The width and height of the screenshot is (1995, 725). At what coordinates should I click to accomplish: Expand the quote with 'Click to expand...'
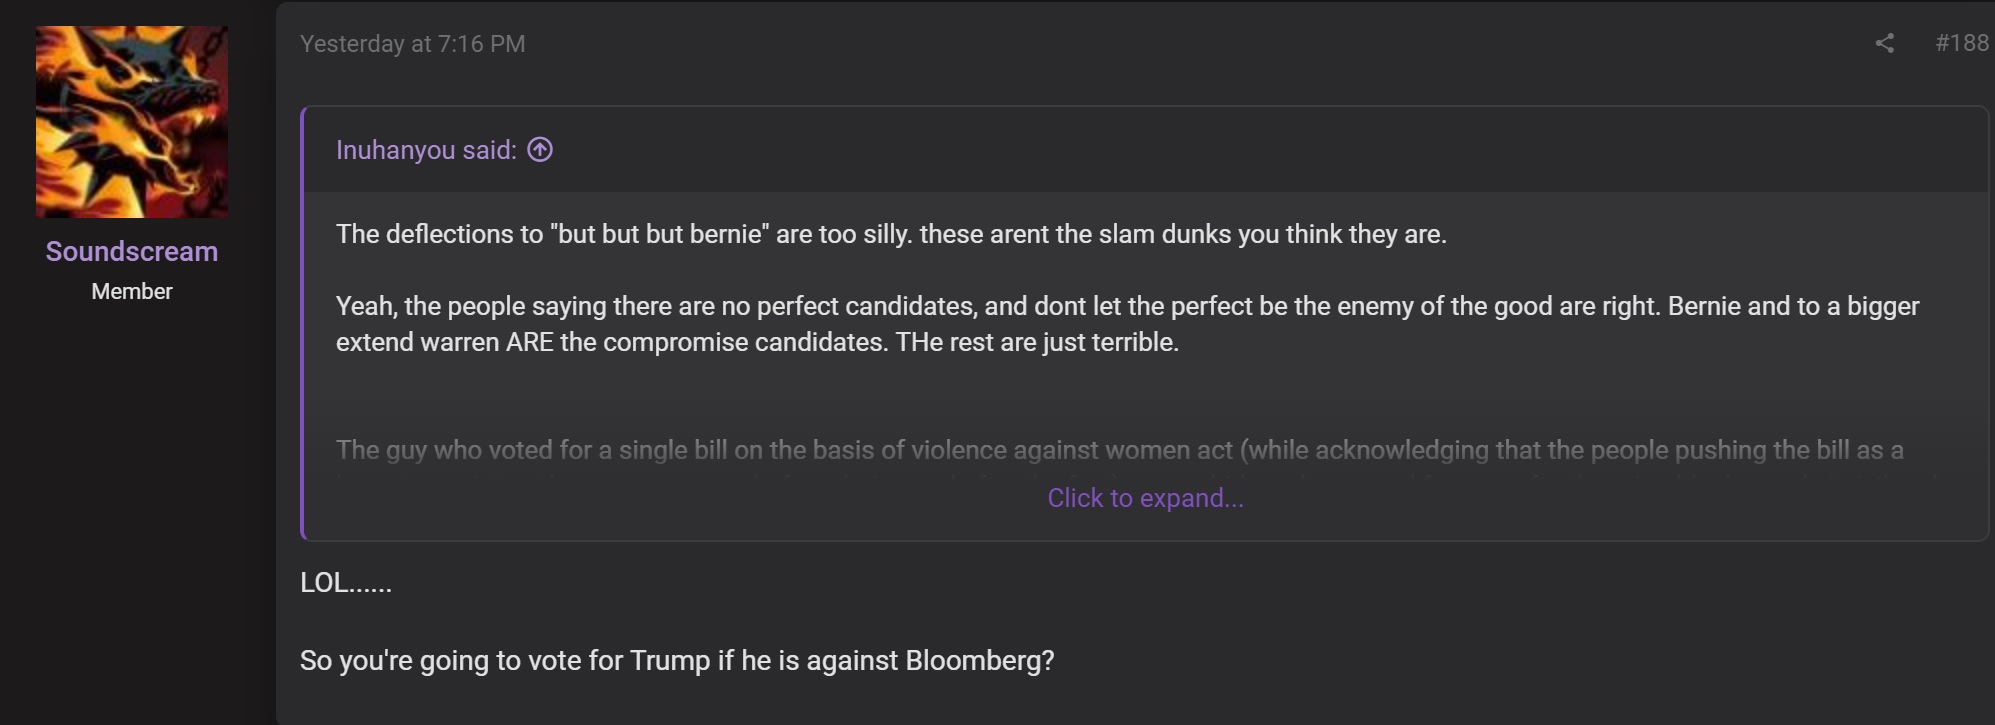tap(1145, 498)
